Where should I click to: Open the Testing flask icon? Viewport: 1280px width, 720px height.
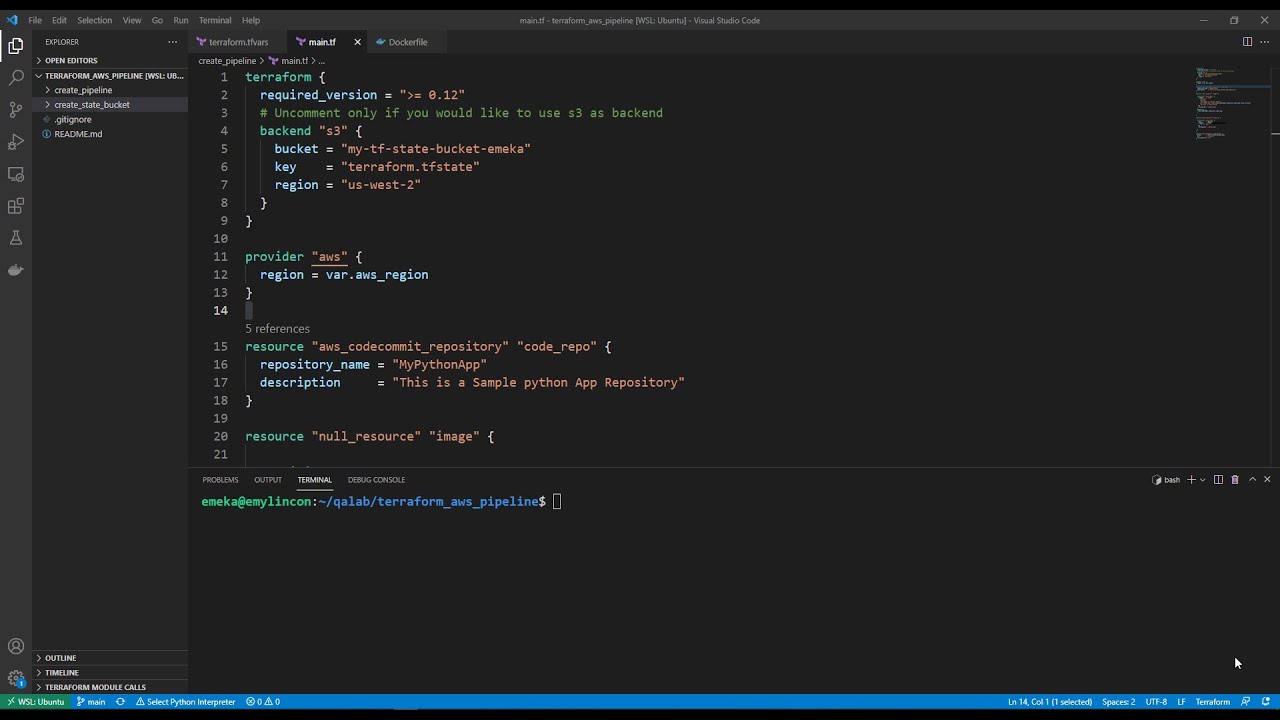[16, 238]
